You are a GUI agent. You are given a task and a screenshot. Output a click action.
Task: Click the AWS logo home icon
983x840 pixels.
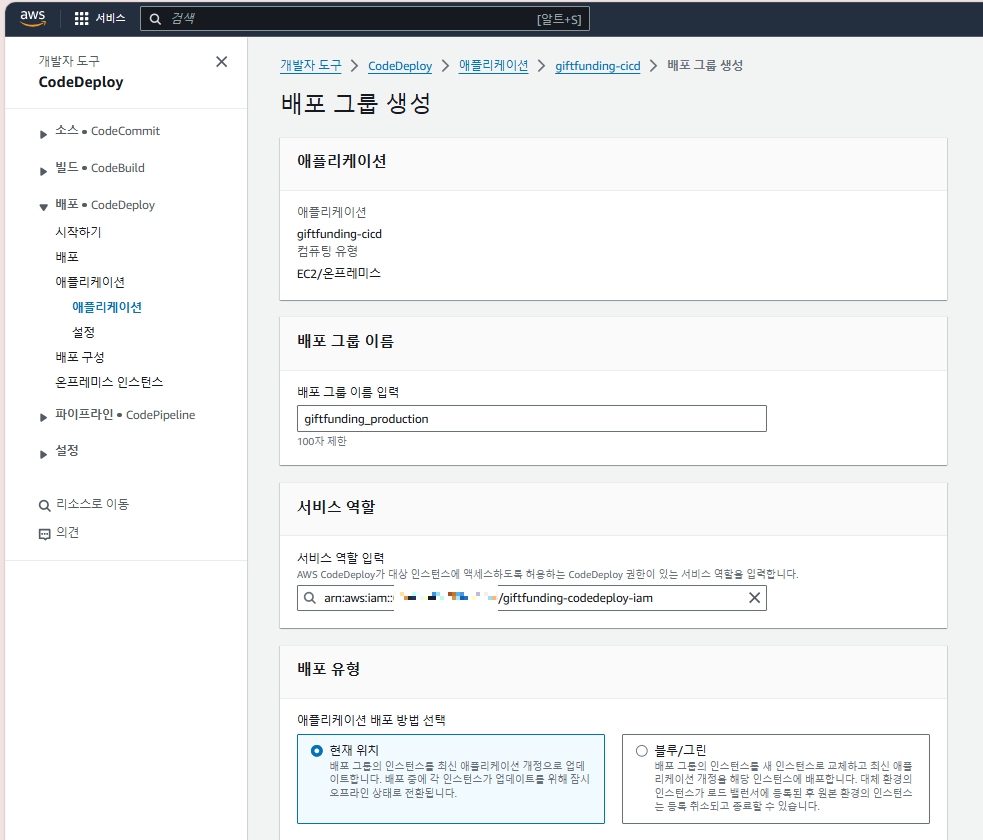[x=33, y=18]
